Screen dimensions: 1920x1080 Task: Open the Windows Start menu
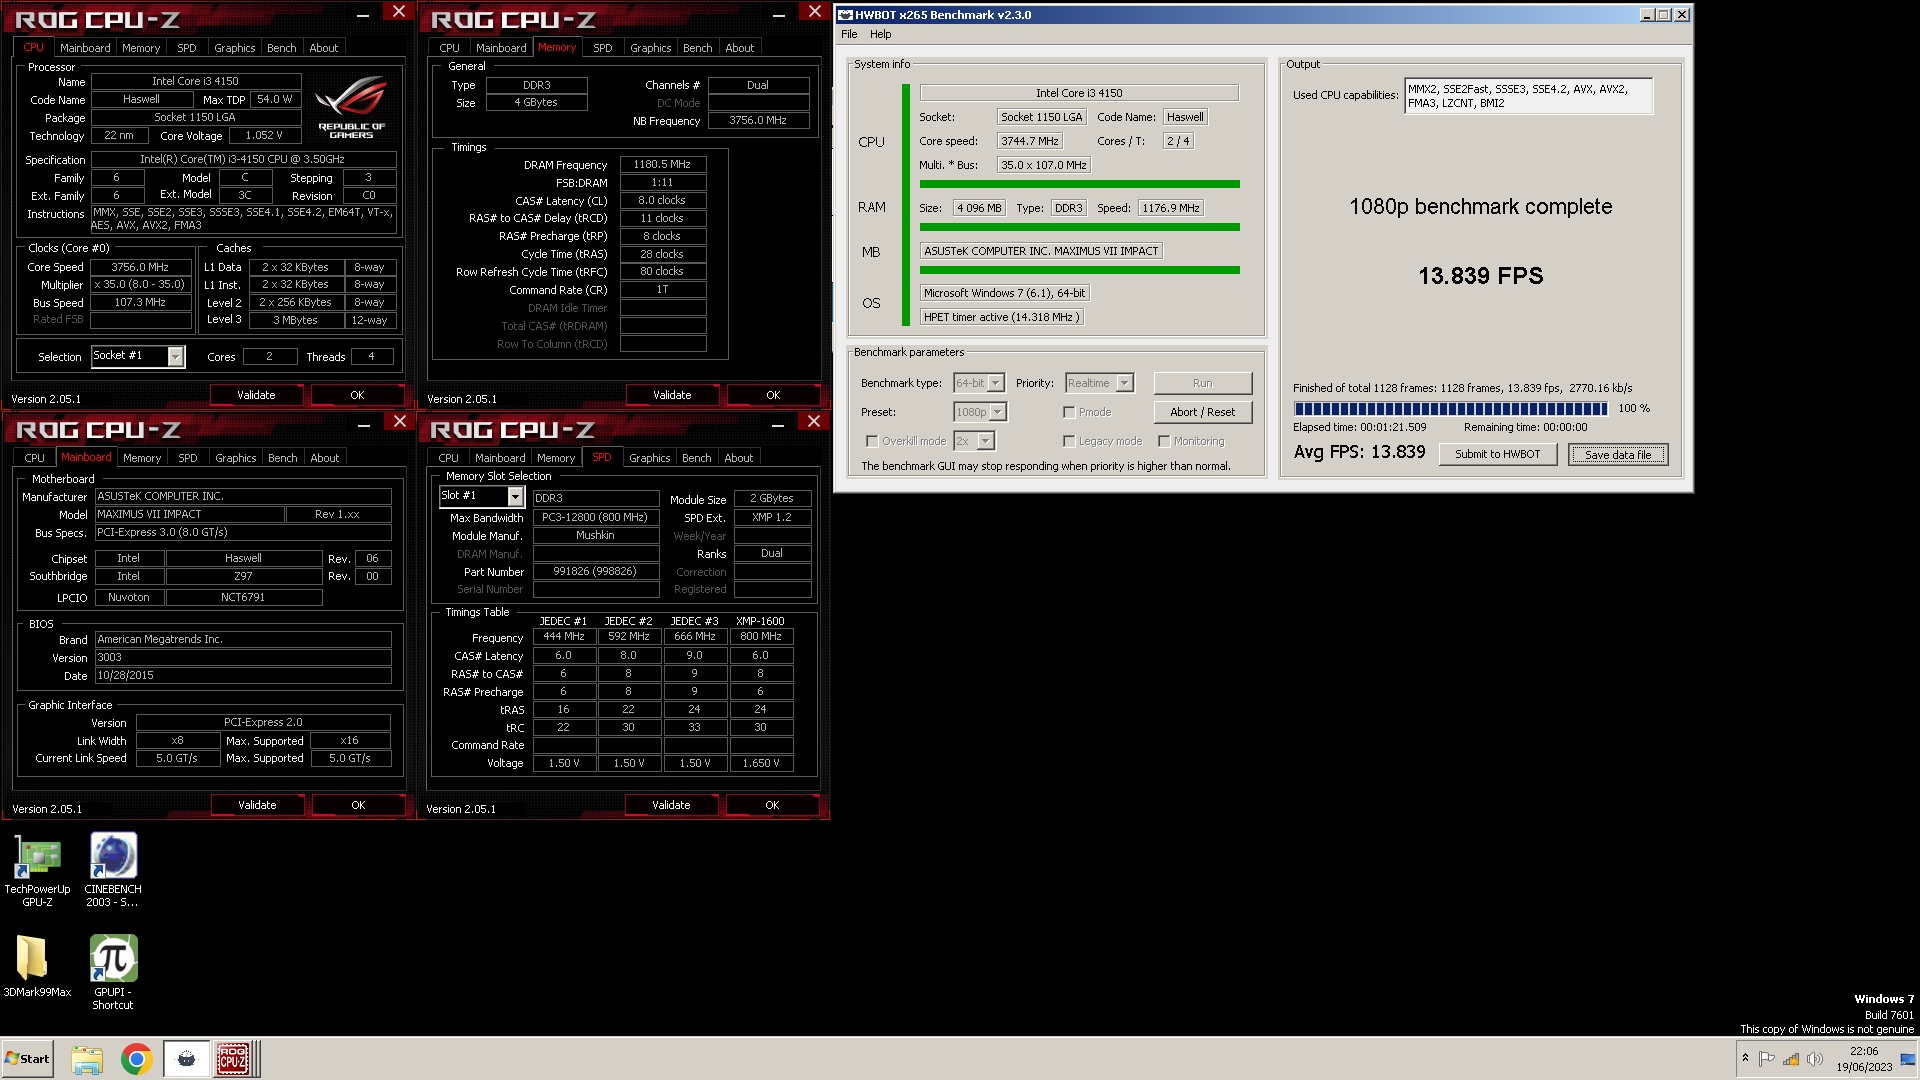(x=27, y=1059)
